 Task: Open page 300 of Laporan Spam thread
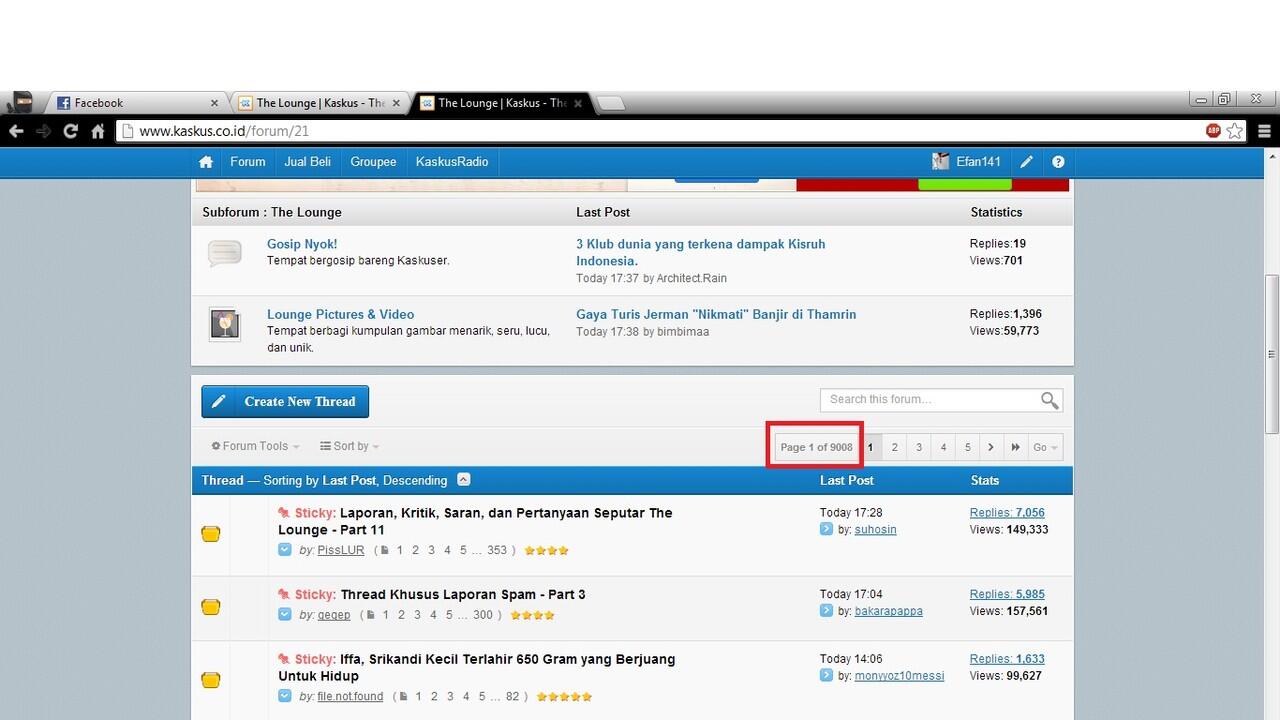tap(483, 615)
